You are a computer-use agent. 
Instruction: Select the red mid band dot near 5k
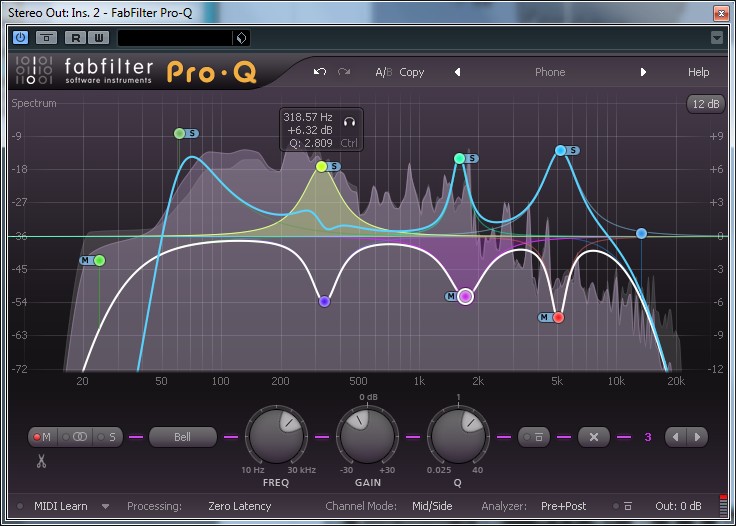click(x=558, y=317)
